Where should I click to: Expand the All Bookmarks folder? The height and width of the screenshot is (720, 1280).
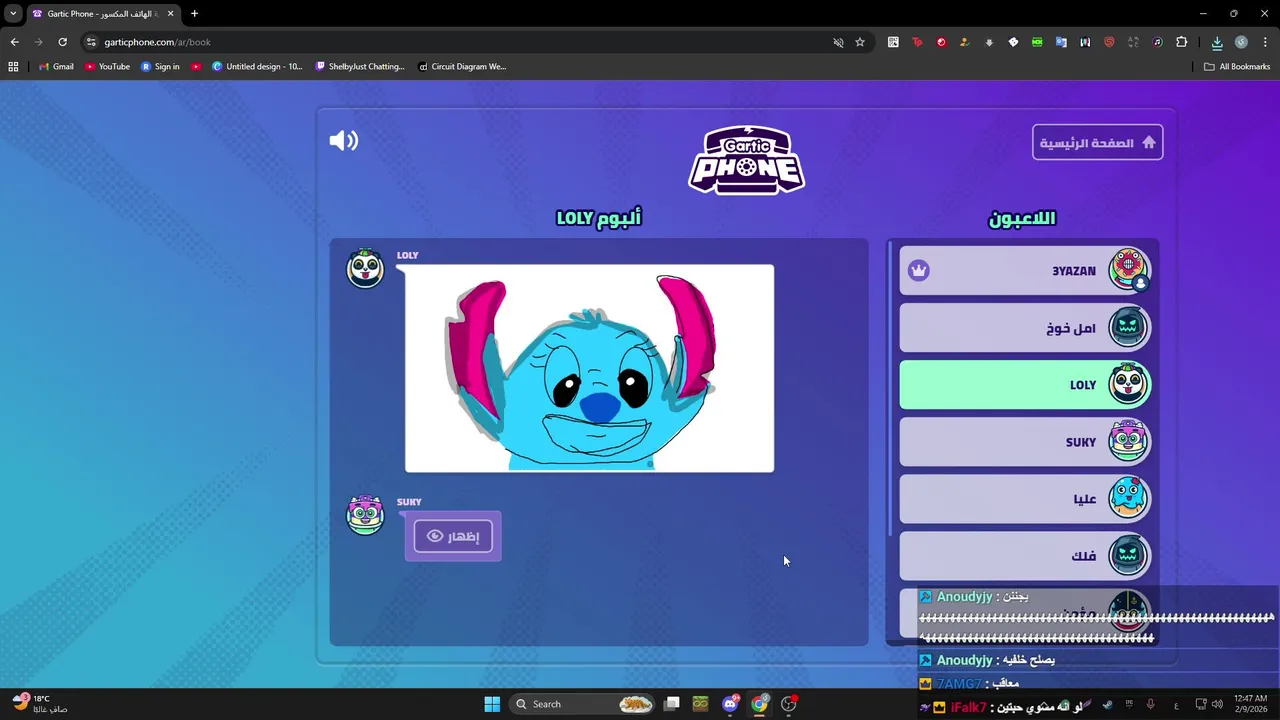pos(1237,67)
